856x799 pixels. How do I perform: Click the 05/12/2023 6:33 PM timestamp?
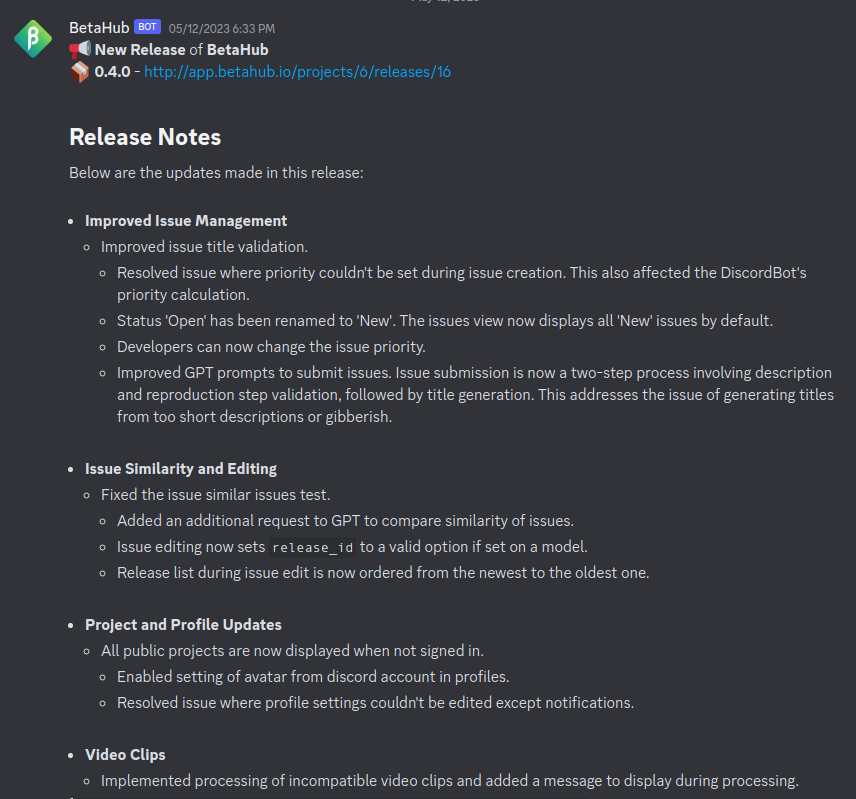click(221, 28)
